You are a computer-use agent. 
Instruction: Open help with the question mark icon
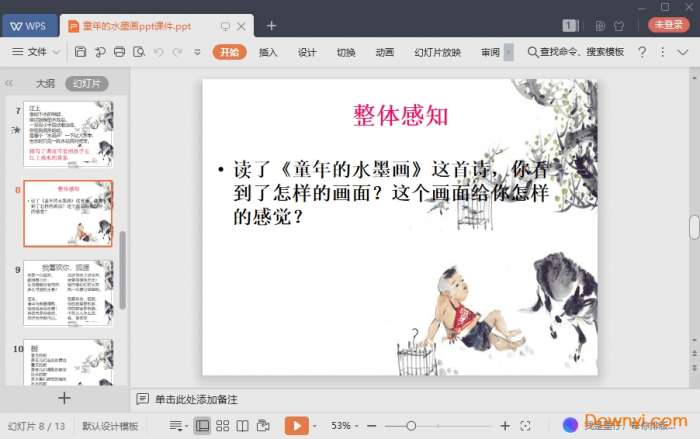pos(642,52)
